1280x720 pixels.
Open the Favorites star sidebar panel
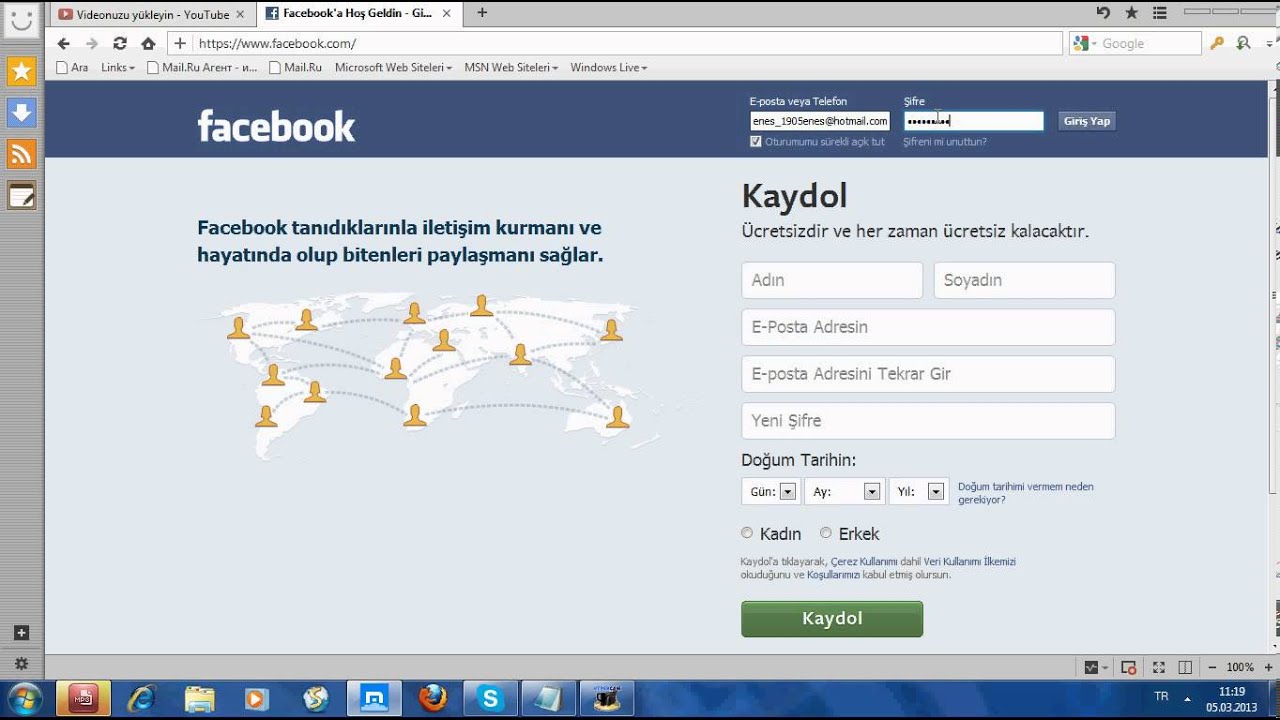pyautogui.click(x=21, y=71)
